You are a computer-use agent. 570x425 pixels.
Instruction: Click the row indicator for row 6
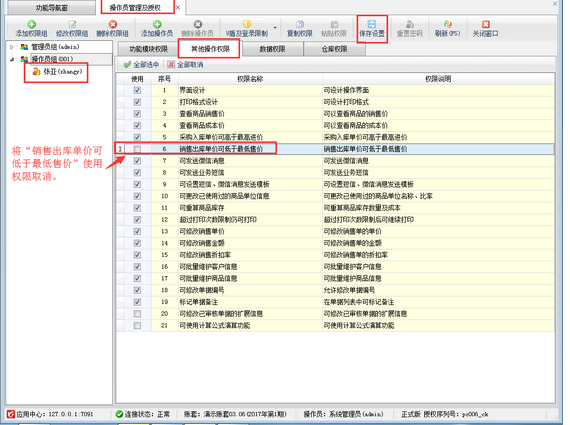point(120,149)
